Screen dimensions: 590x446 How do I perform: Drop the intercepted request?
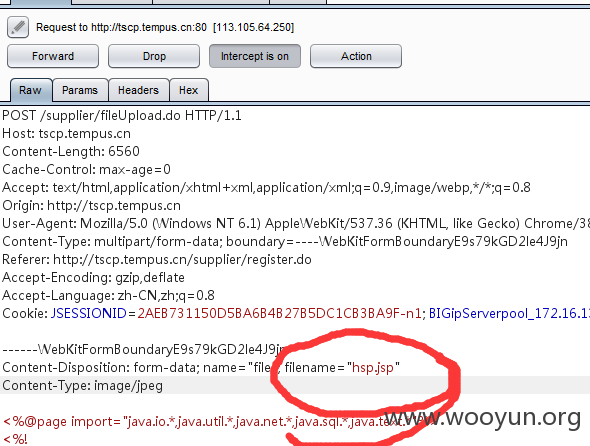[x=154, y=56]
